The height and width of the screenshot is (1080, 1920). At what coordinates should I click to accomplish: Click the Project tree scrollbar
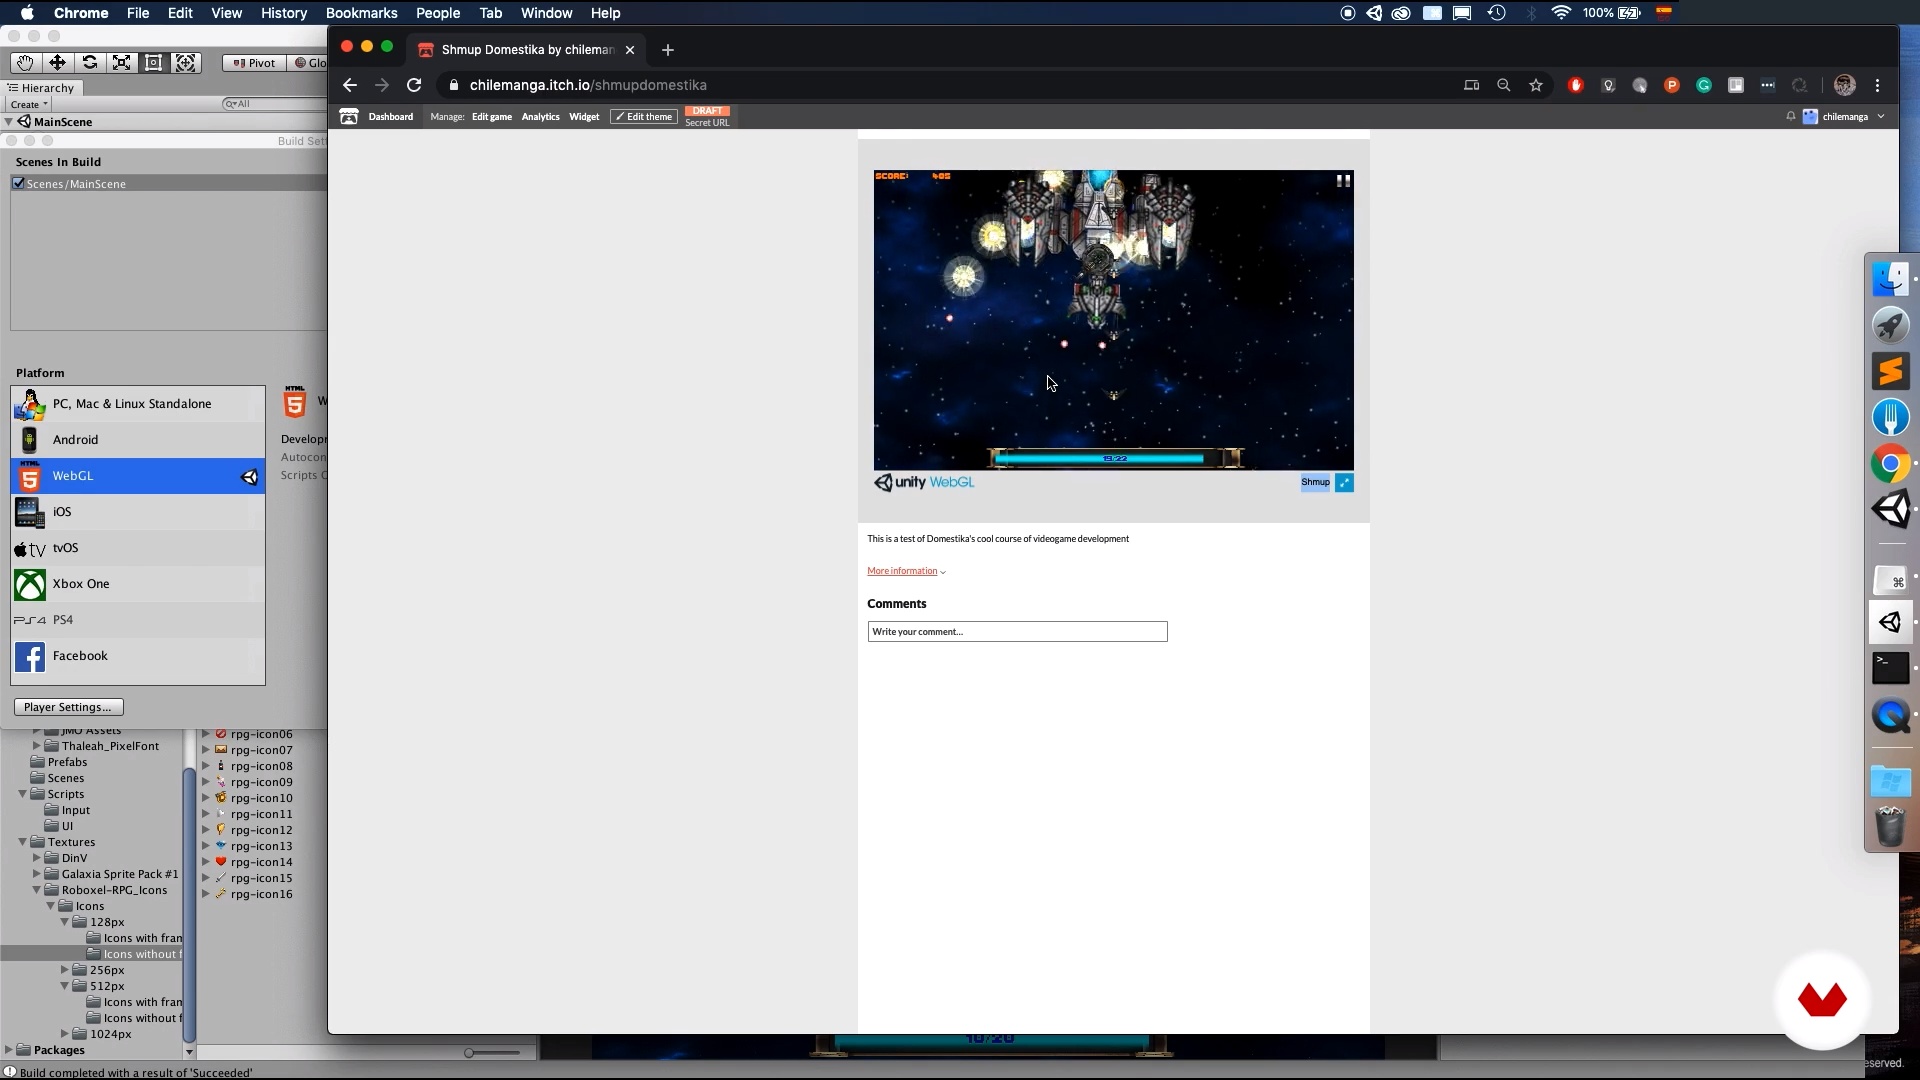pos(189,905)
